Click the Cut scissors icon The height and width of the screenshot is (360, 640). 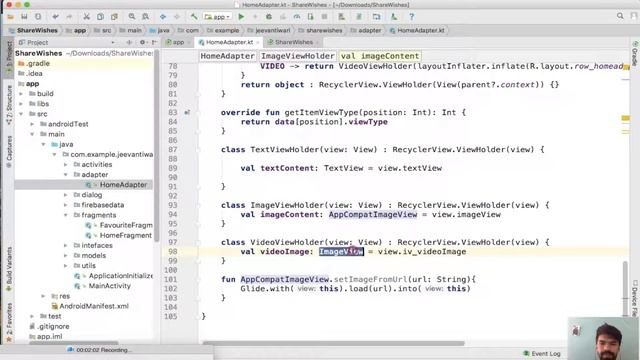pos(87,17)
